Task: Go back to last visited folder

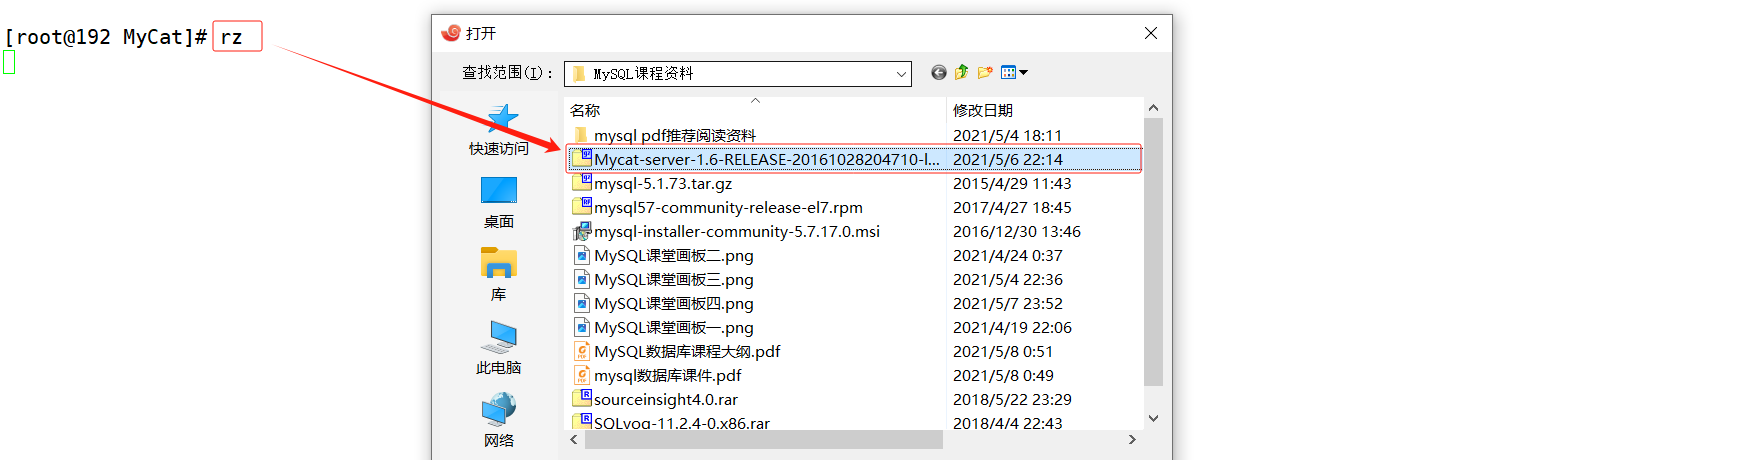Action: click(938, 72)
